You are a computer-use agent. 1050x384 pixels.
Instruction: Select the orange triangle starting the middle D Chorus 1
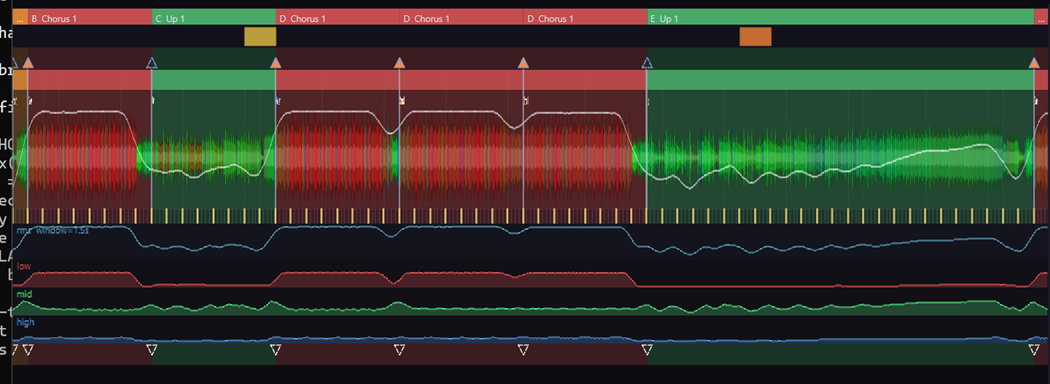coord(399,63)
